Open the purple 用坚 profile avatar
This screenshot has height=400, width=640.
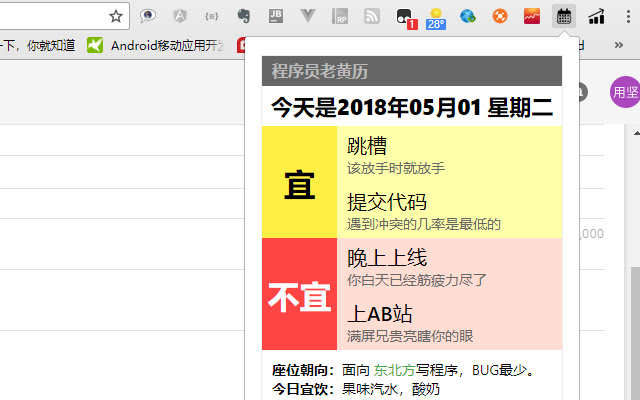(x=625, y=92)
